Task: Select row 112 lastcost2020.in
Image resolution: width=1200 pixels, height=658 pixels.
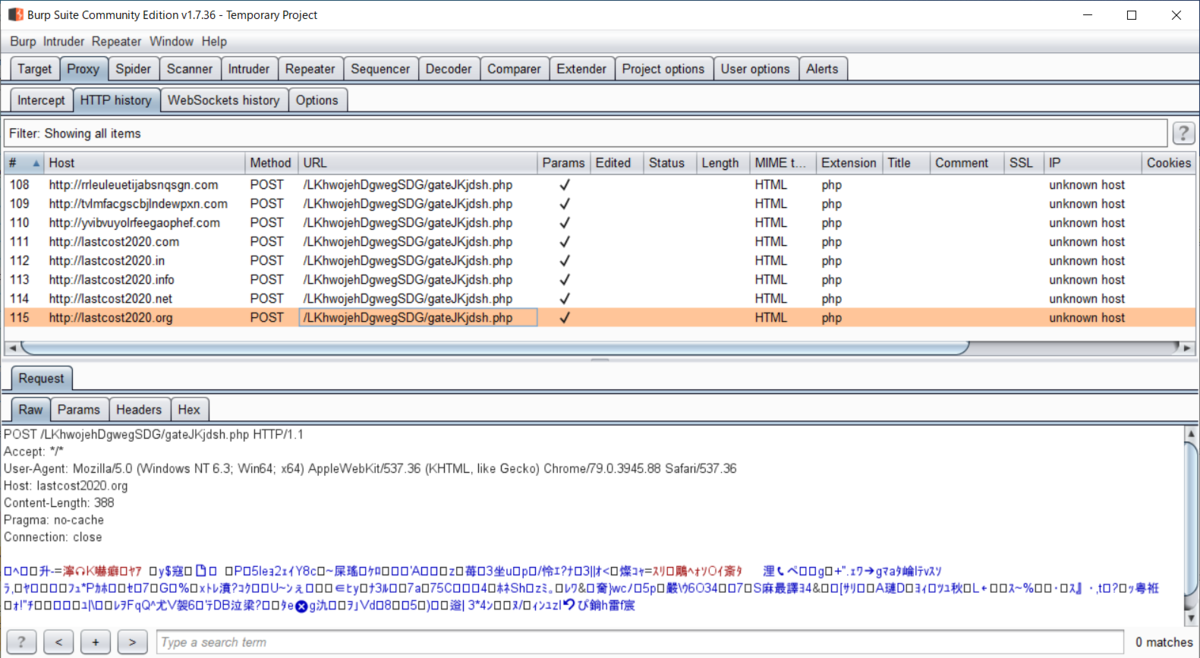Action: pyautogui.click(x=600, y=261)
